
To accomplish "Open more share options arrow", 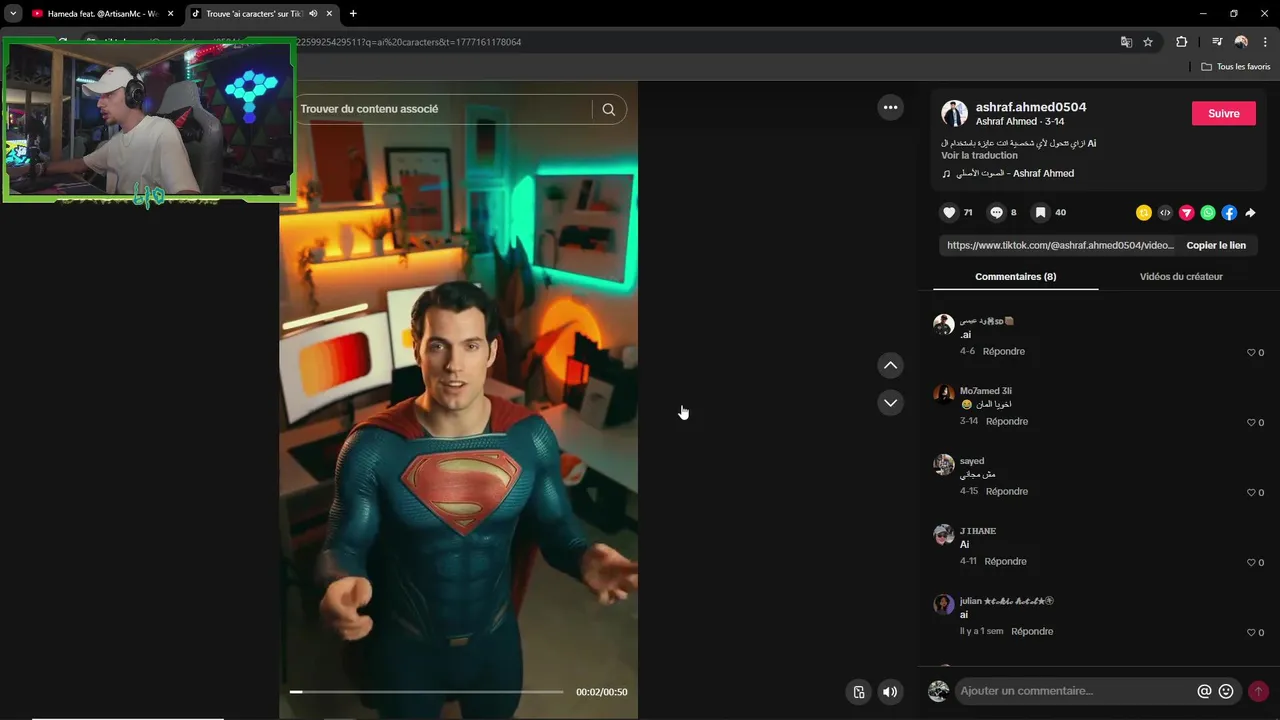I will point(1250,213).
